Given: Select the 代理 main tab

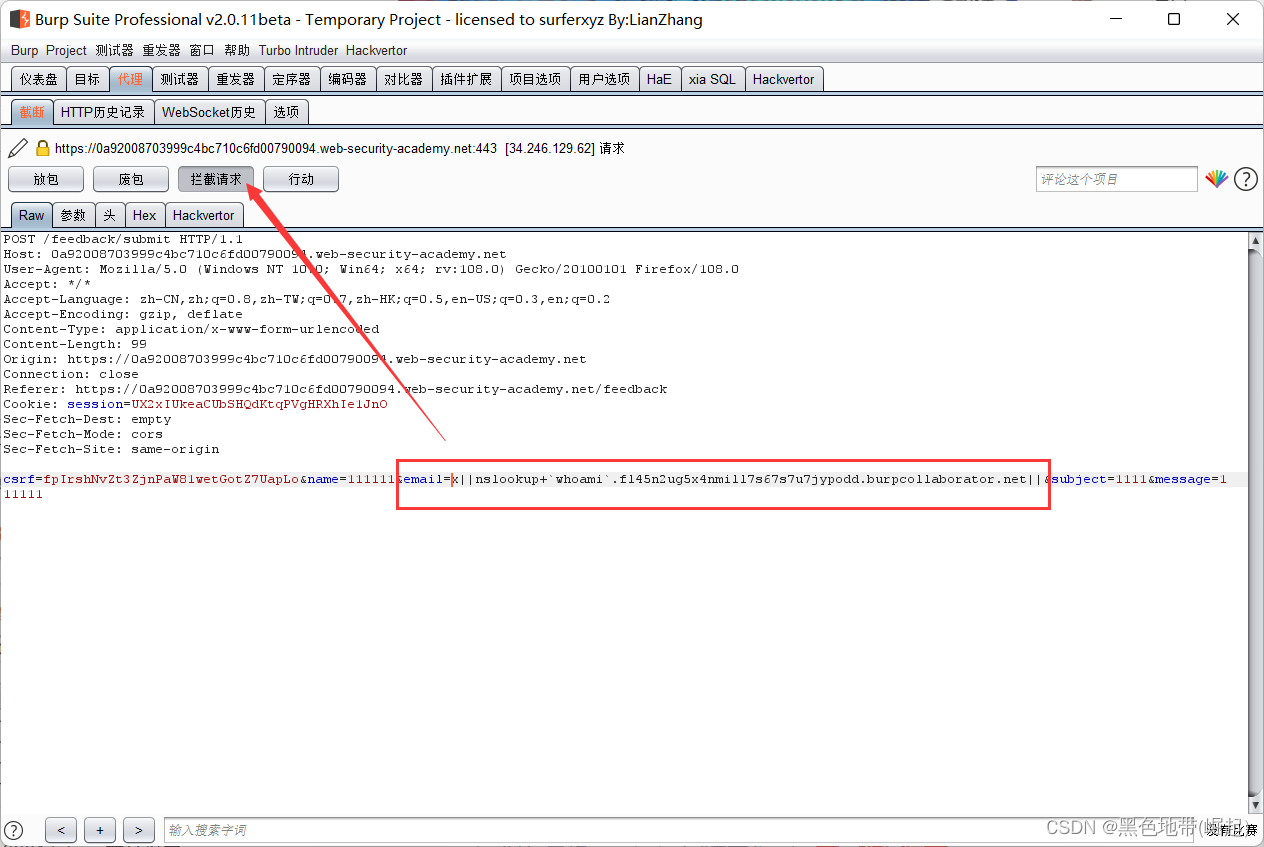Looking at the screenshot, I should tap(130, 79).
